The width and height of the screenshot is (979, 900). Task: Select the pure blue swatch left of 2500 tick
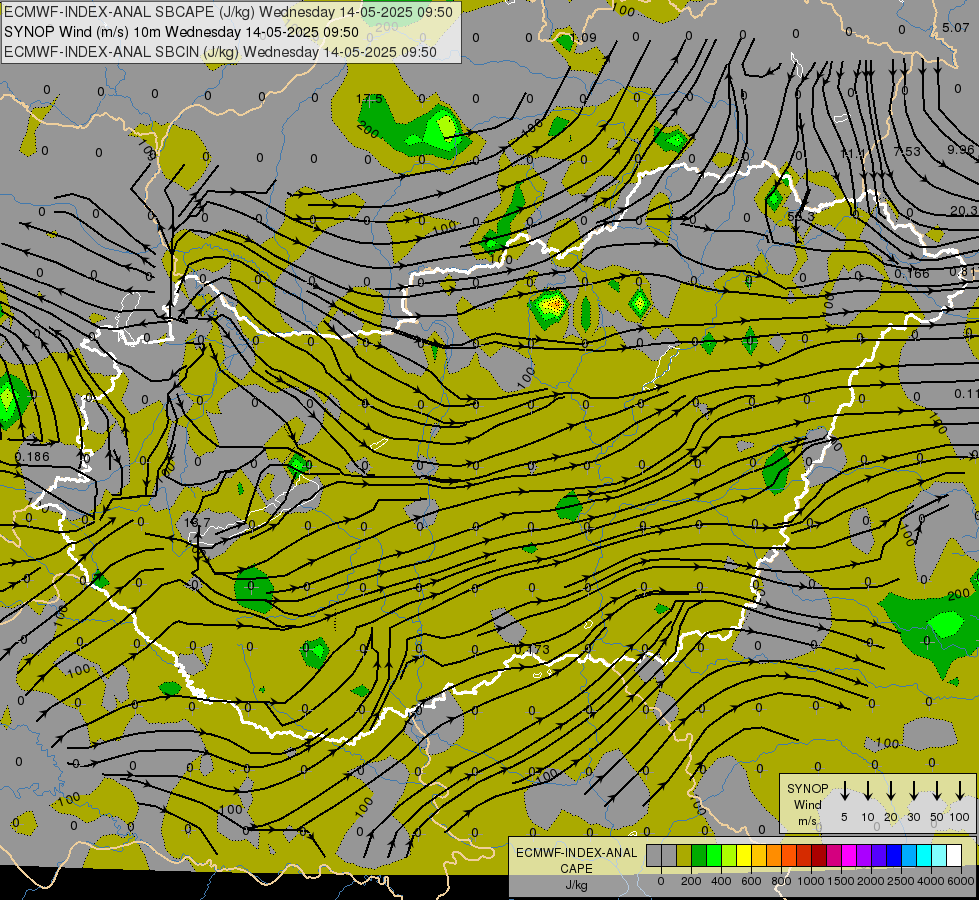point(893,855)
